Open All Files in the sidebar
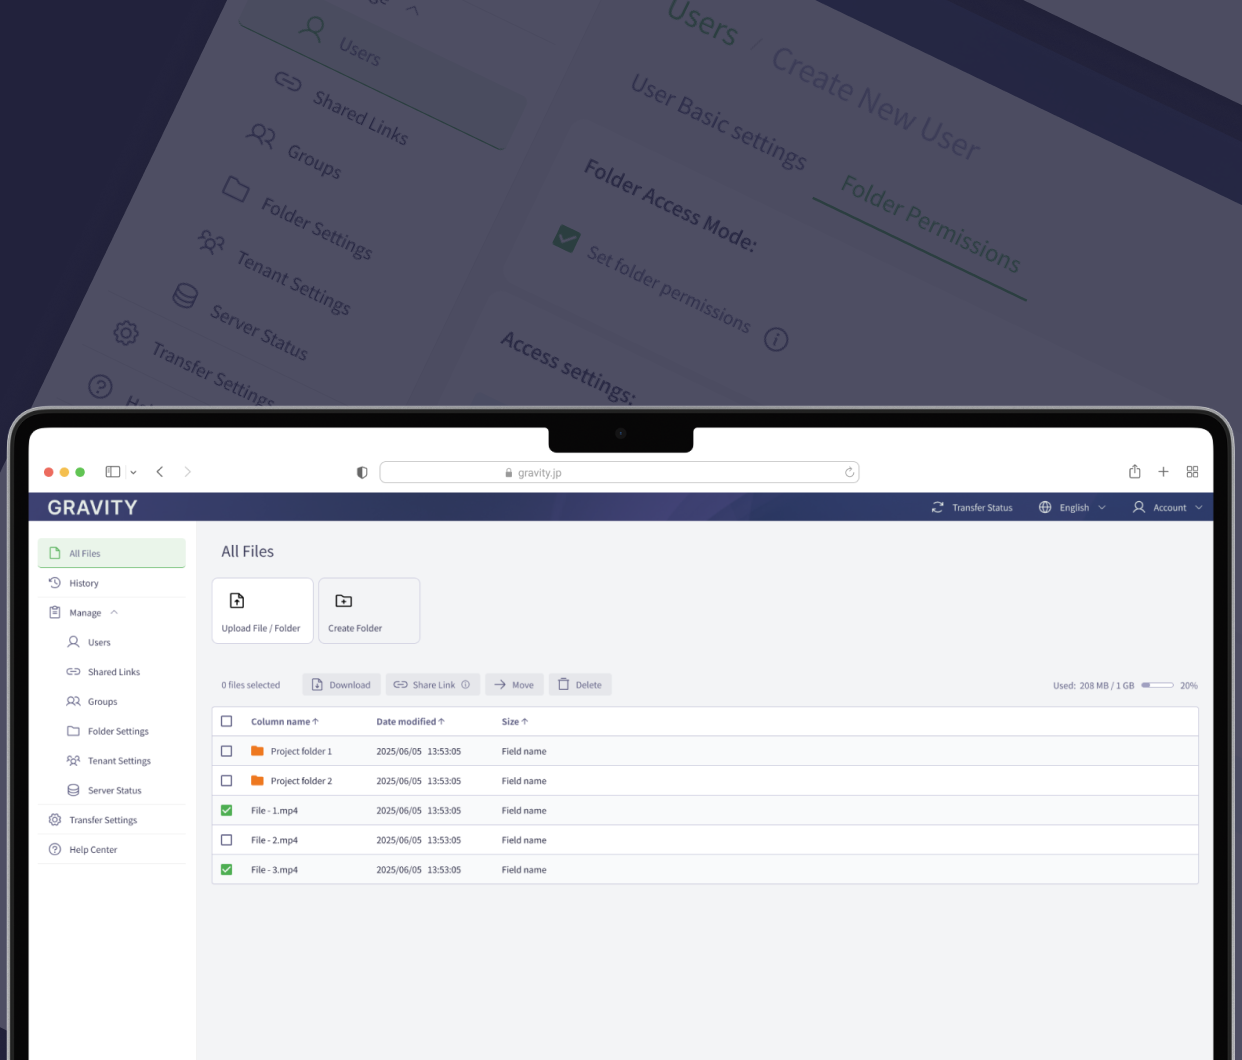The width and height of the screenshot is (1242, 1060). click(x=111, y=553)
